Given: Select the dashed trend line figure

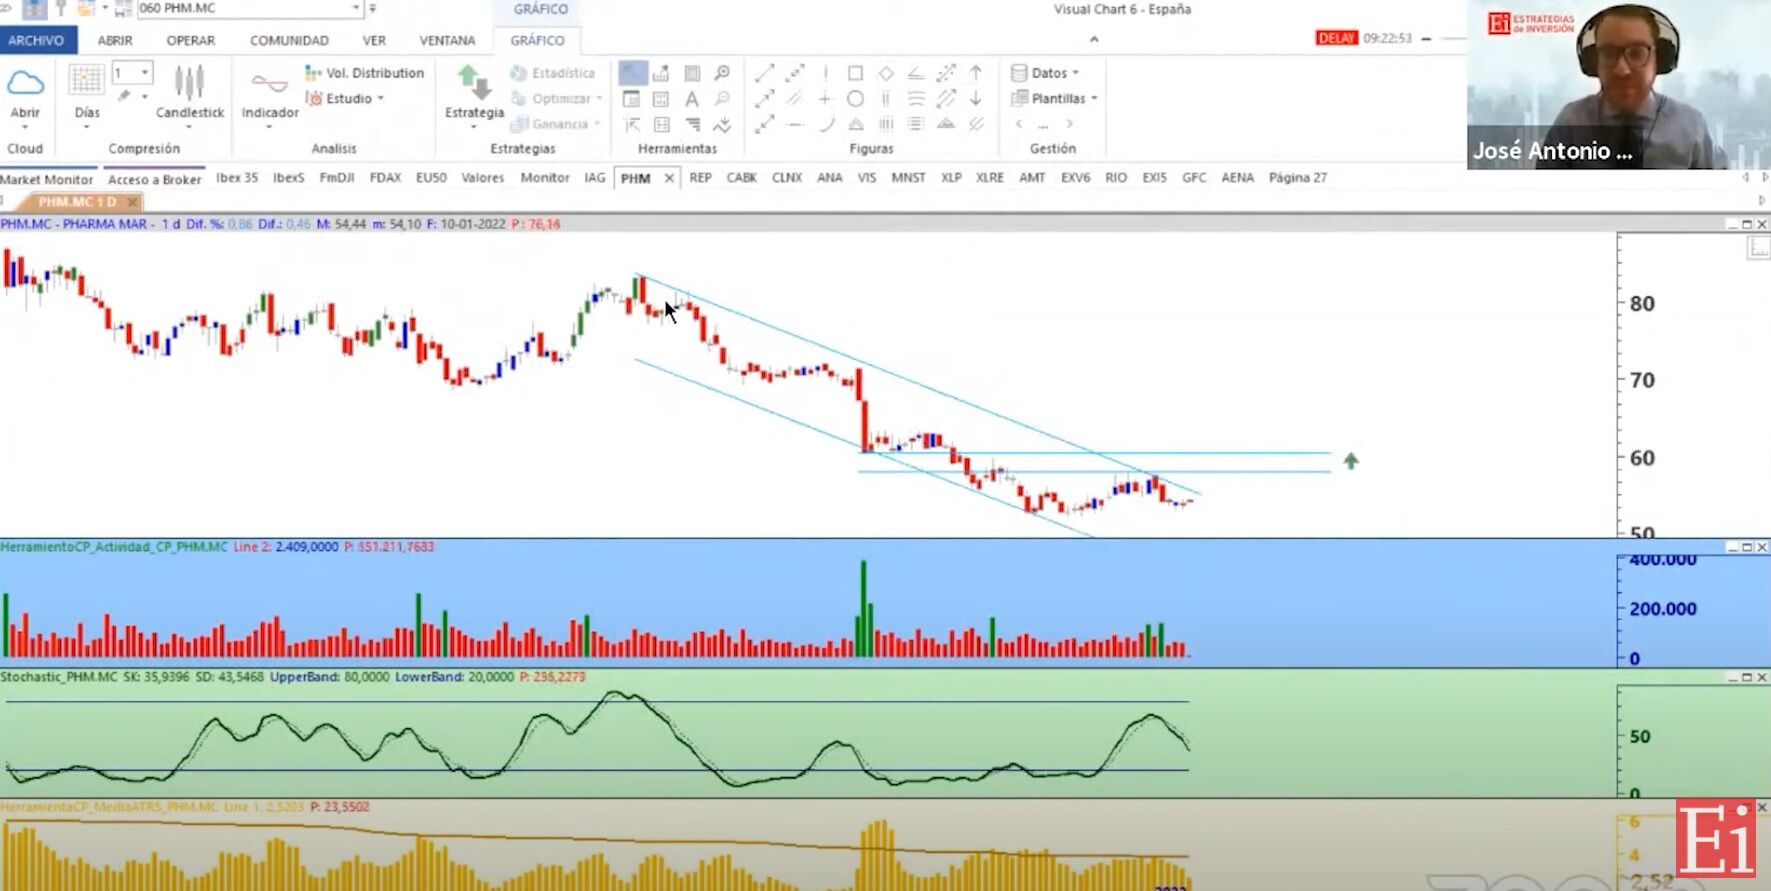Looking at the screenshot, I should tap(795, 73).
